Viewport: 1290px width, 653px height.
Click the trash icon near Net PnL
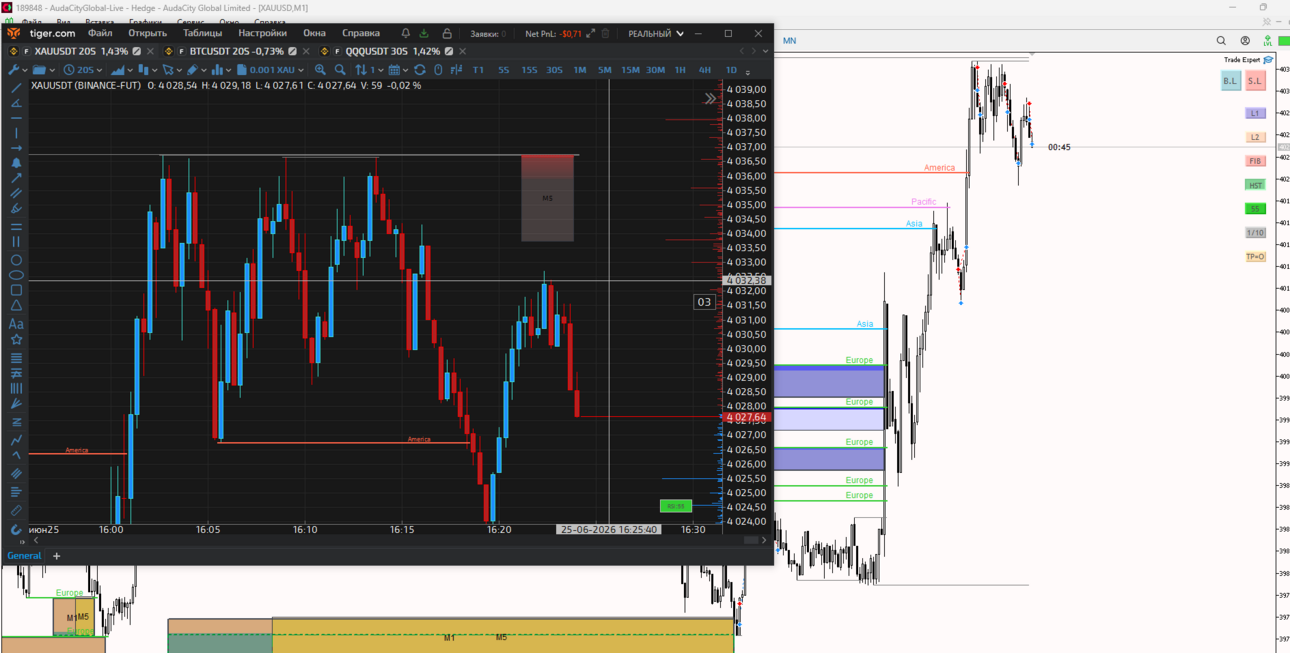coord(605,34)
